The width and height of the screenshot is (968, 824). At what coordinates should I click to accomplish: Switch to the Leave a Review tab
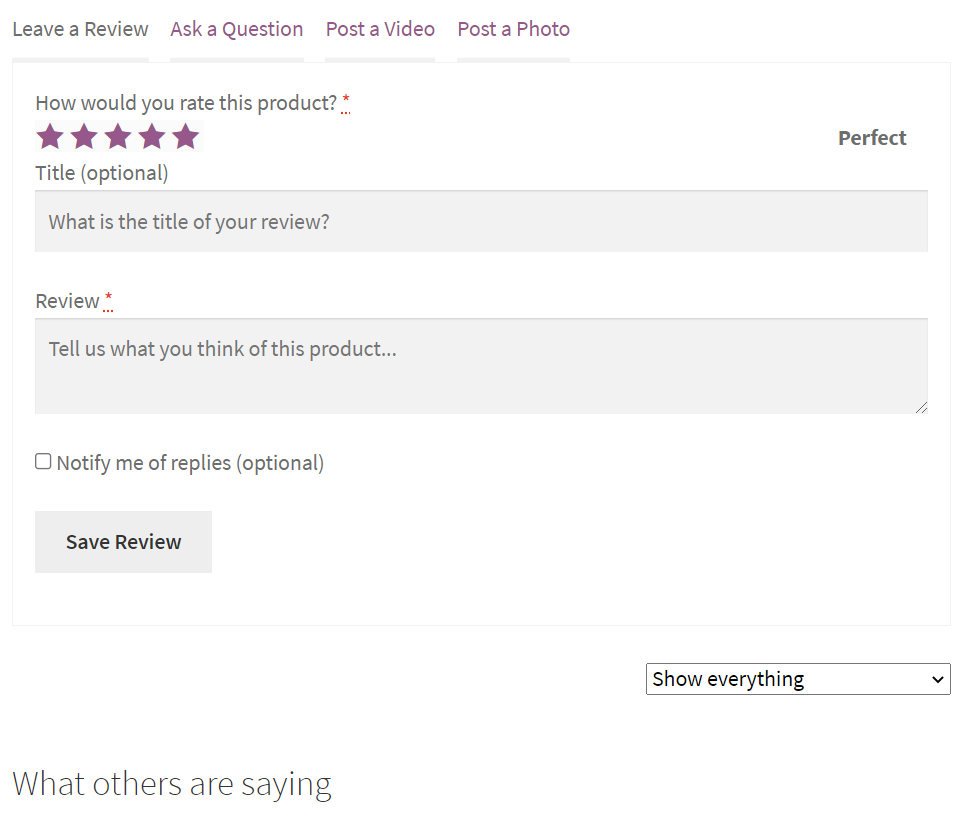[80, 29]
